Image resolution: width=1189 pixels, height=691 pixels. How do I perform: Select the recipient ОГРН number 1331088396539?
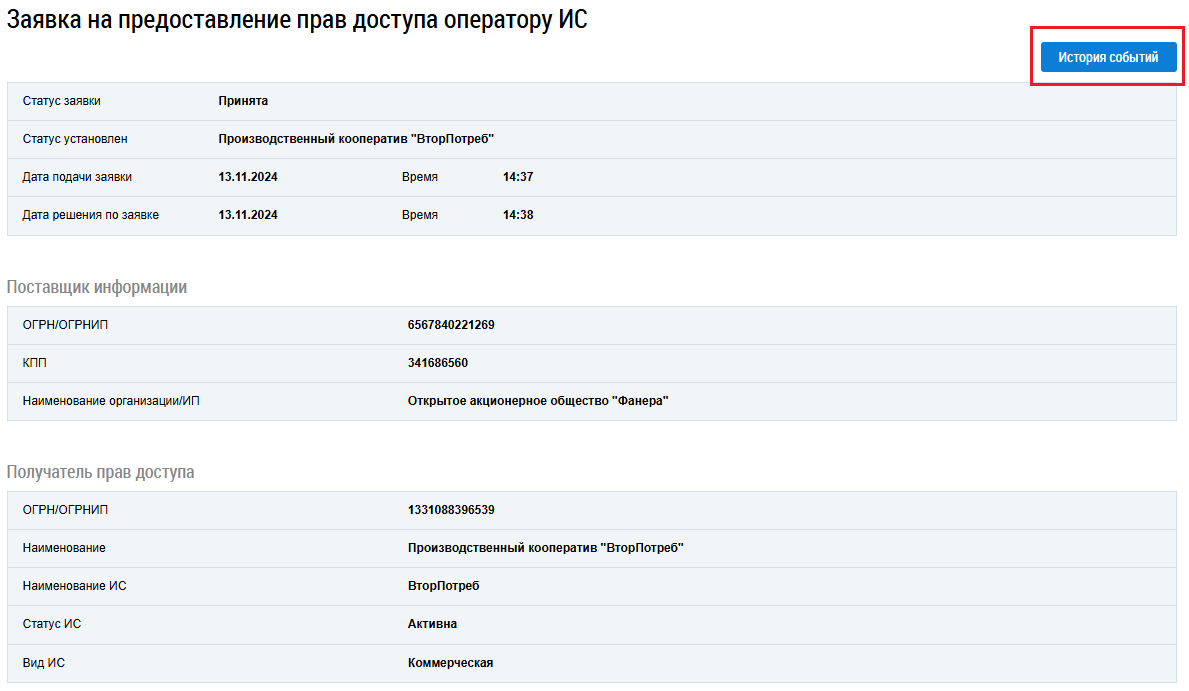point(451,510)
